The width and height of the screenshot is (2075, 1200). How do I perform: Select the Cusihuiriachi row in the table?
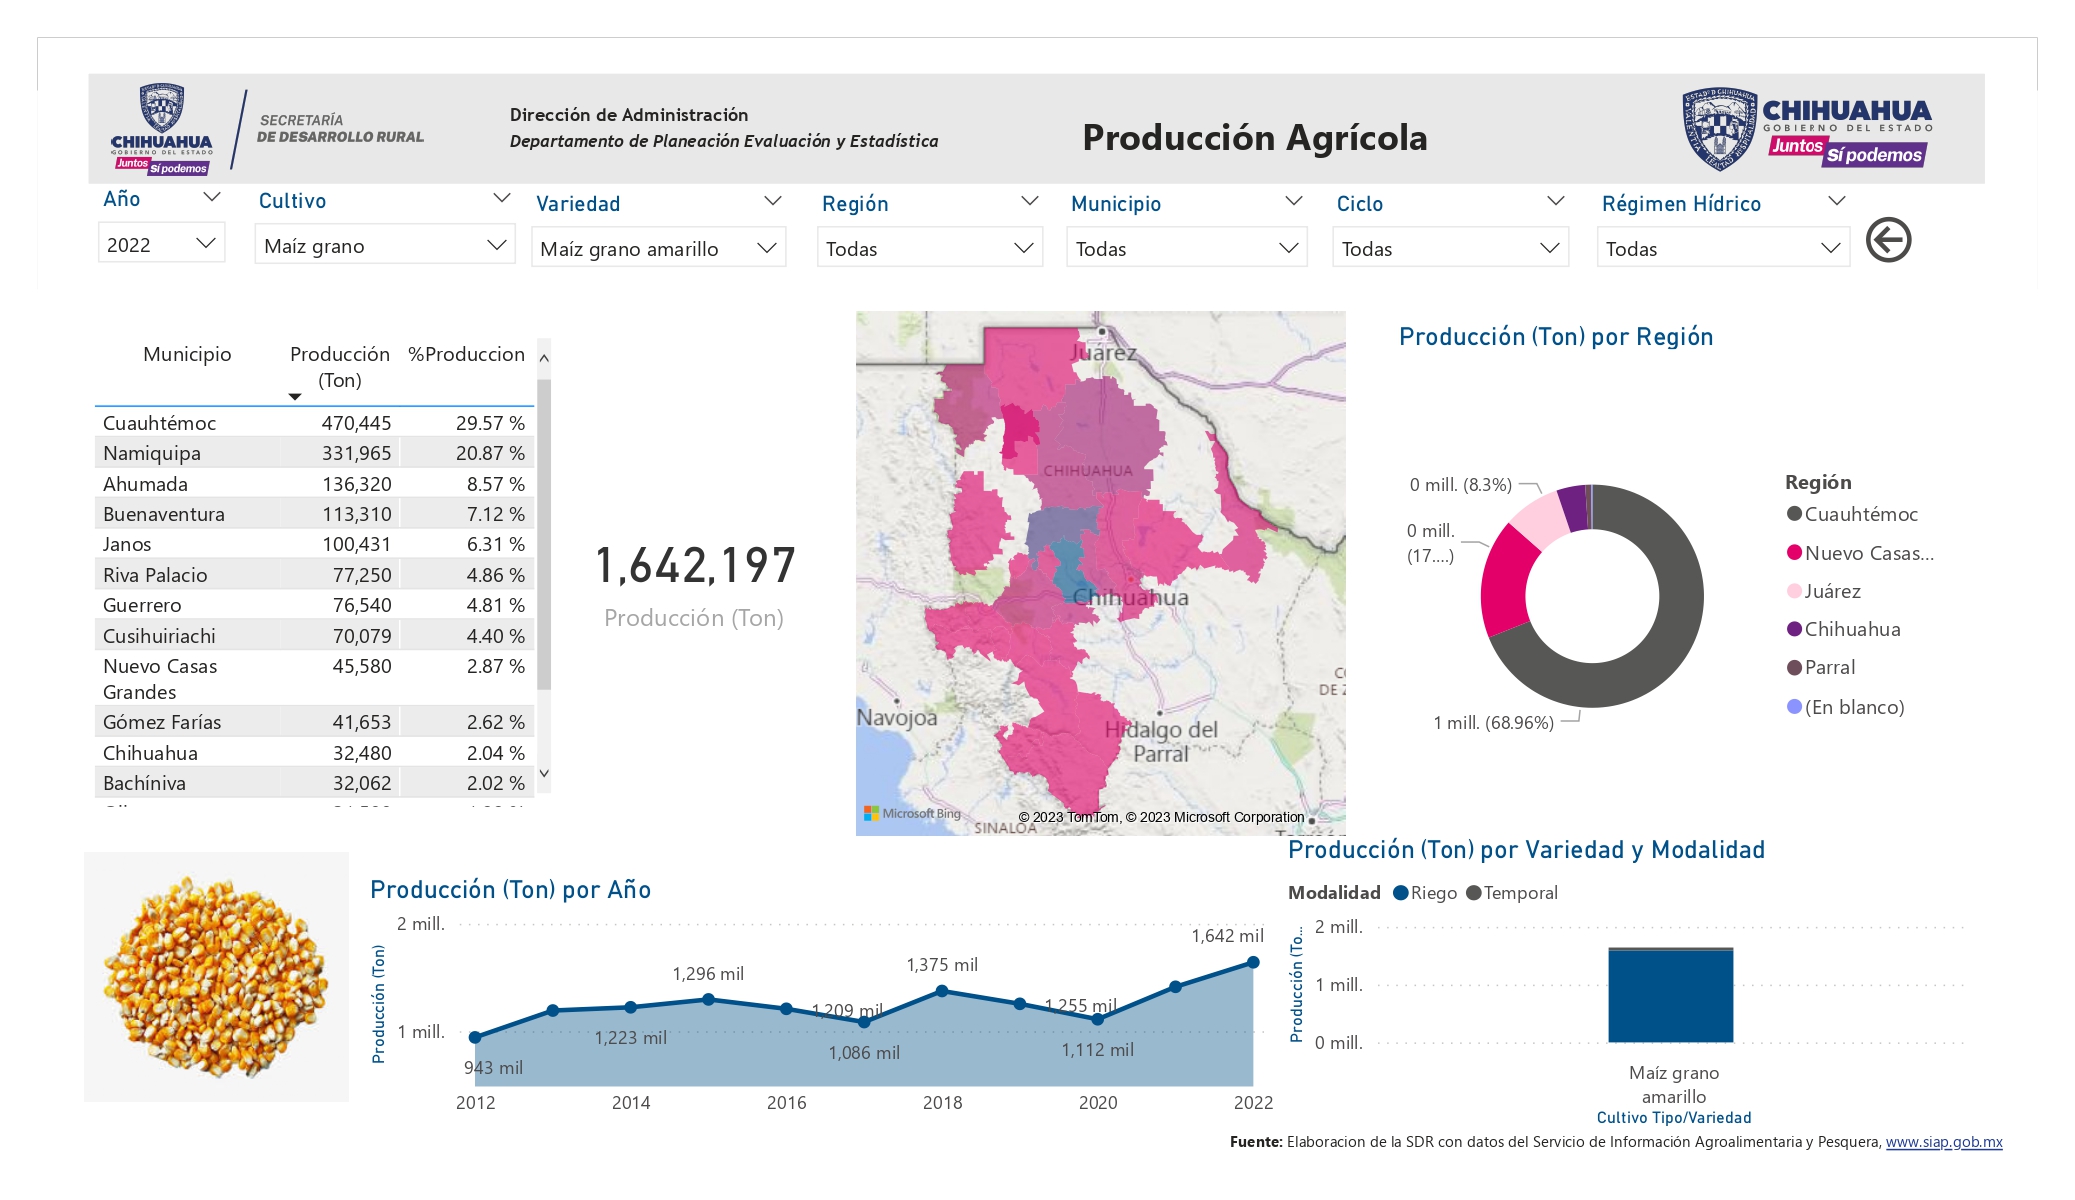click(315, 636)
